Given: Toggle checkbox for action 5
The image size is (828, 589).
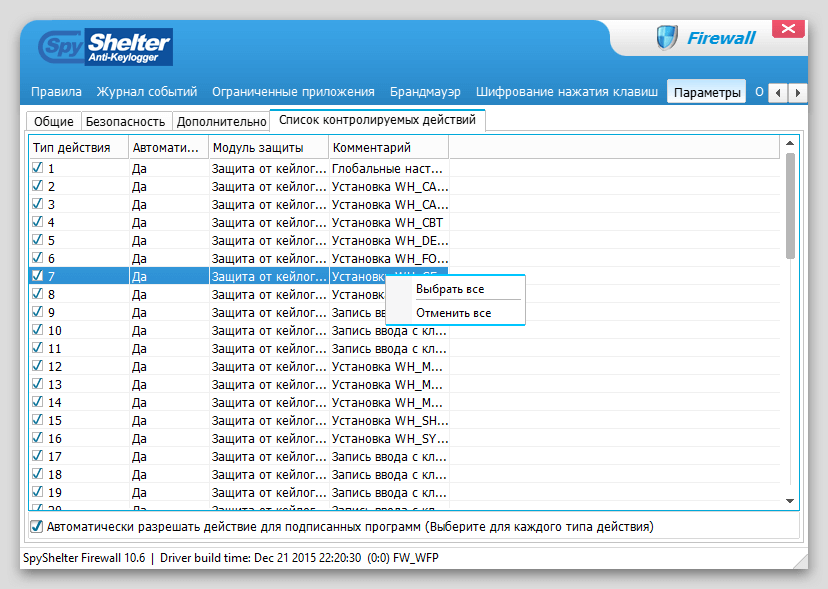Looking at the screenshot, I should [x=37, y=240].
